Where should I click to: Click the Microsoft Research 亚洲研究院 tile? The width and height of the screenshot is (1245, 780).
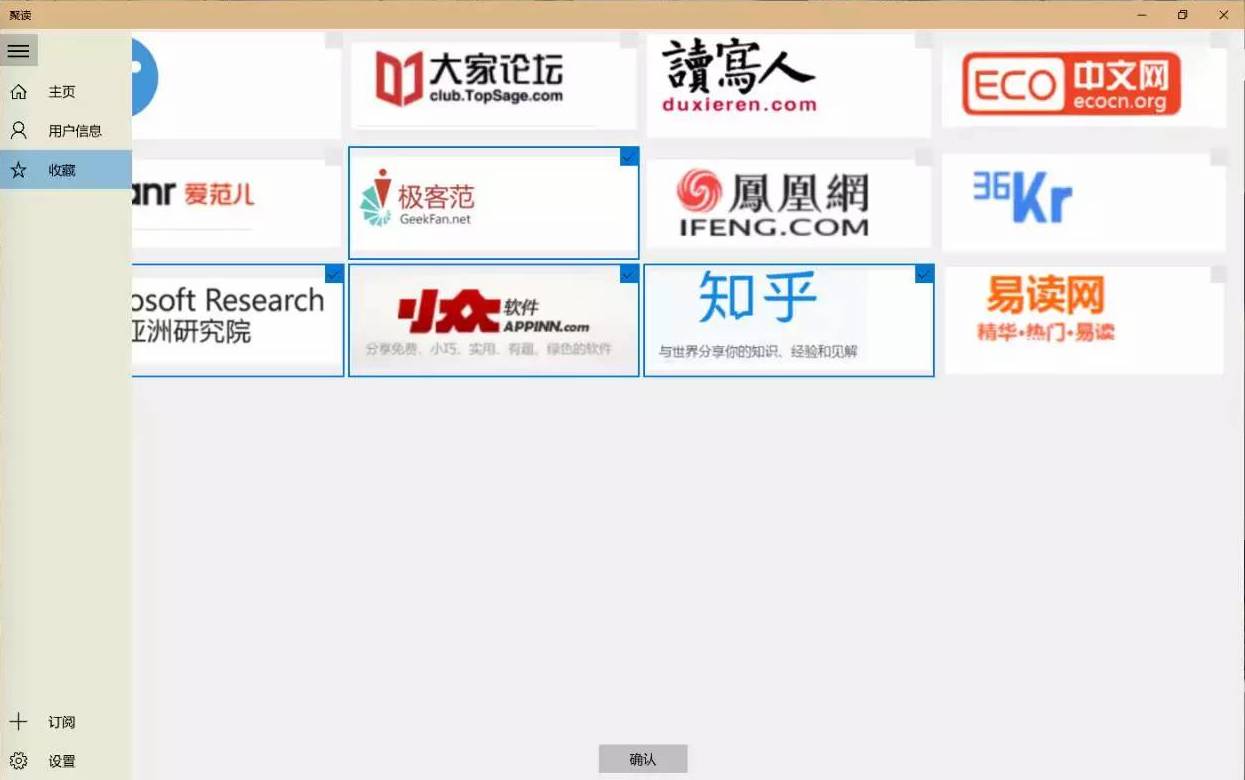pyautogui.click(x=237, y=321)
